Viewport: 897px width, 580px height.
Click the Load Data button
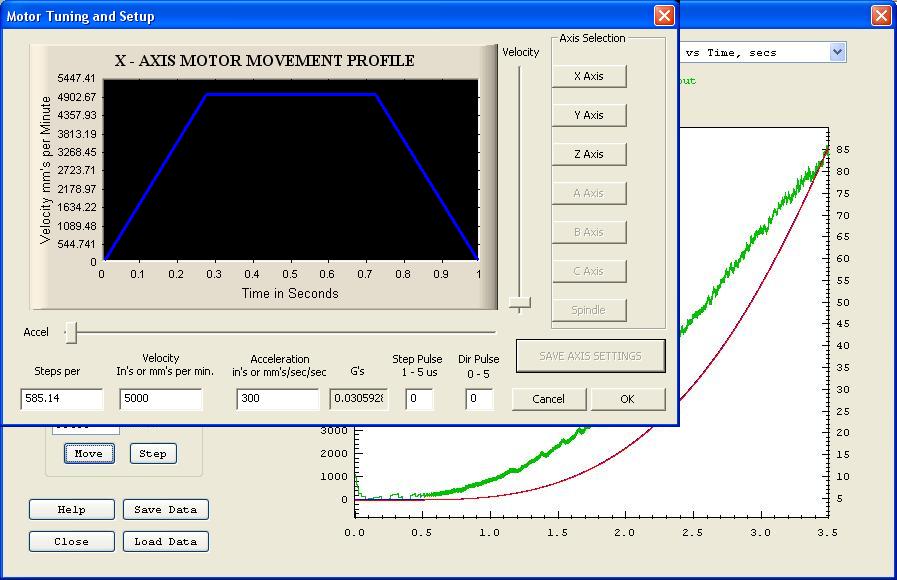(166, 542)
